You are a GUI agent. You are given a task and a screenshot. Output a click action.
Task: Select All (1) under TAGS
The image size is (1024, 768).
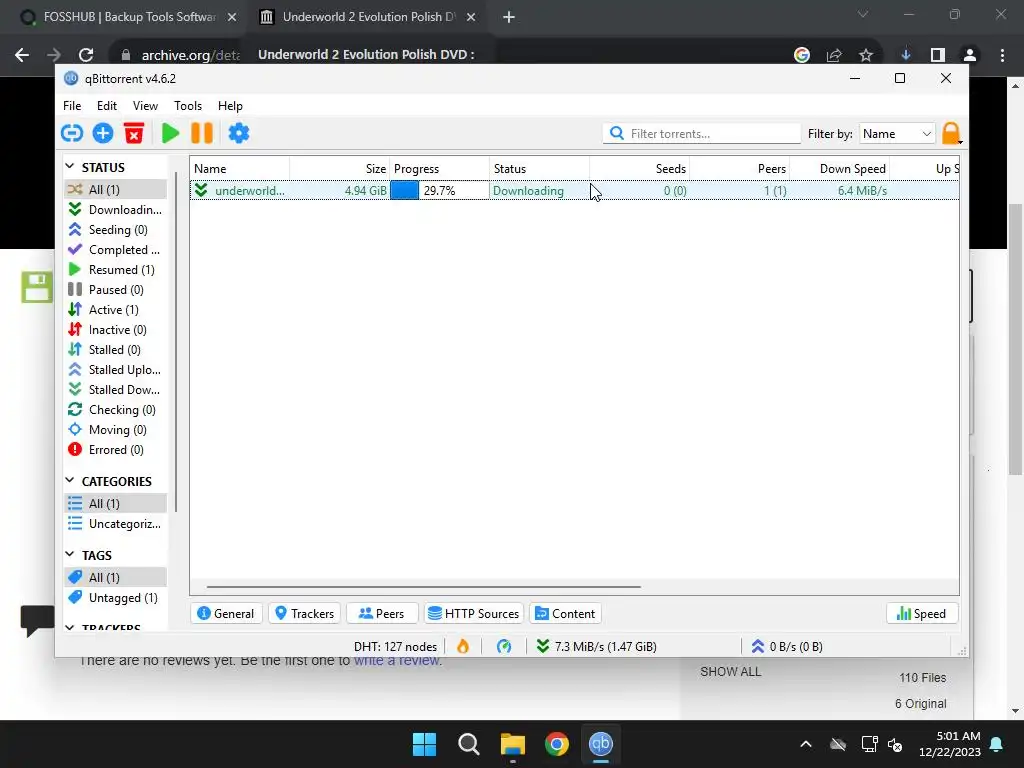[116, 577]
